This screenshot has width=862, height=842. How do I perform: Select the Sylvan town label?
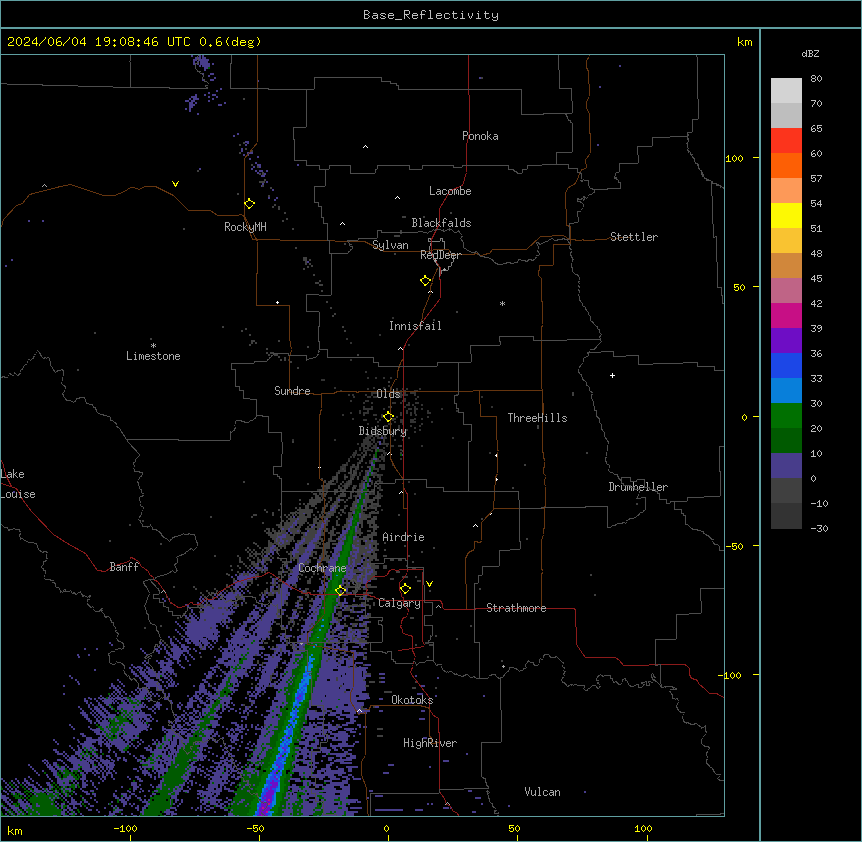390,245
